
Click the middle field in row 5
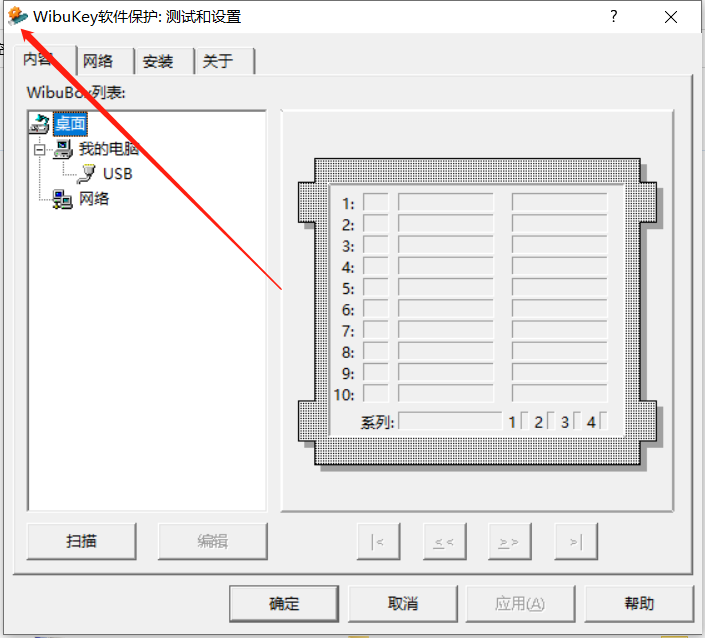pyautogui.click(x=446, y=287)
